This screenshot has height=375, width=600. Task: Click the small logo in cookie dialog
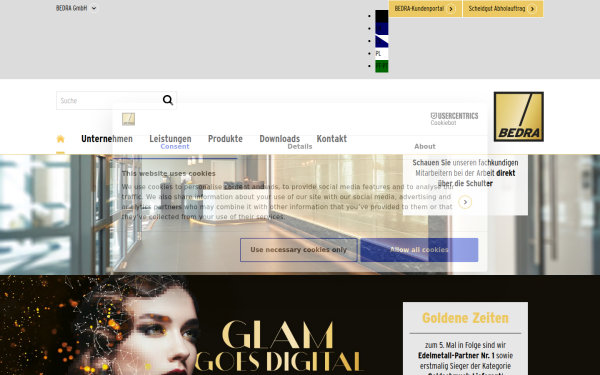click(129, 119)
